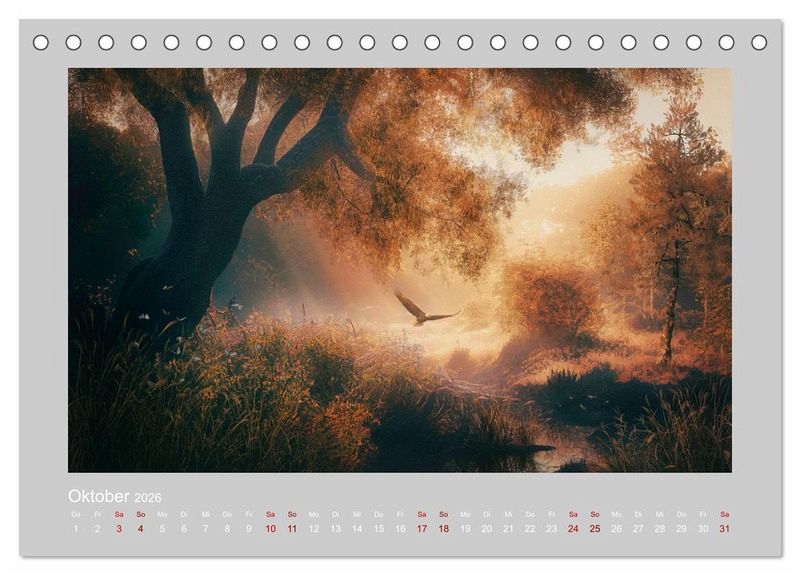Select date 6 in the calendar row
This screenshot has width=800, height=575.
click(x=184, y=529)
